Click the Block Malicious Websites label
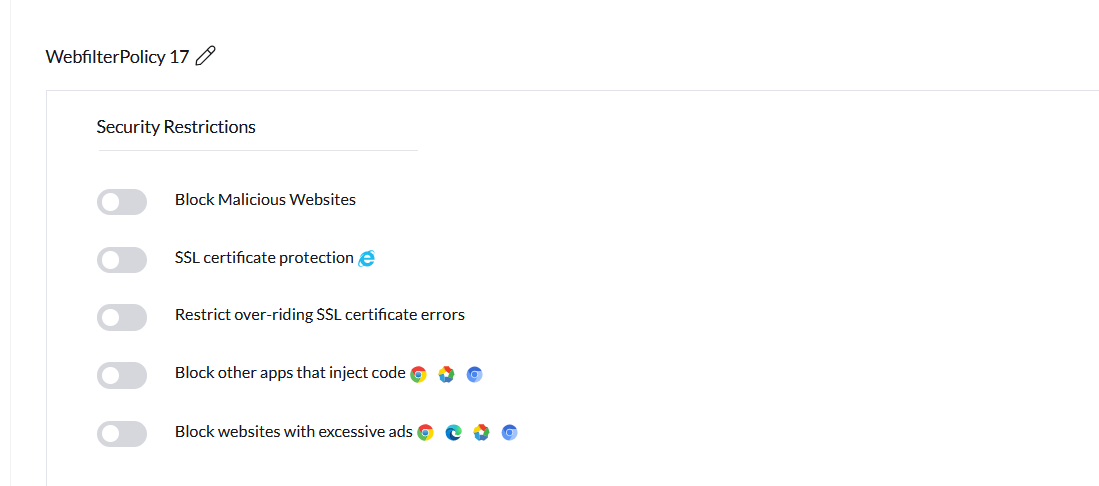 pos(265,199)
